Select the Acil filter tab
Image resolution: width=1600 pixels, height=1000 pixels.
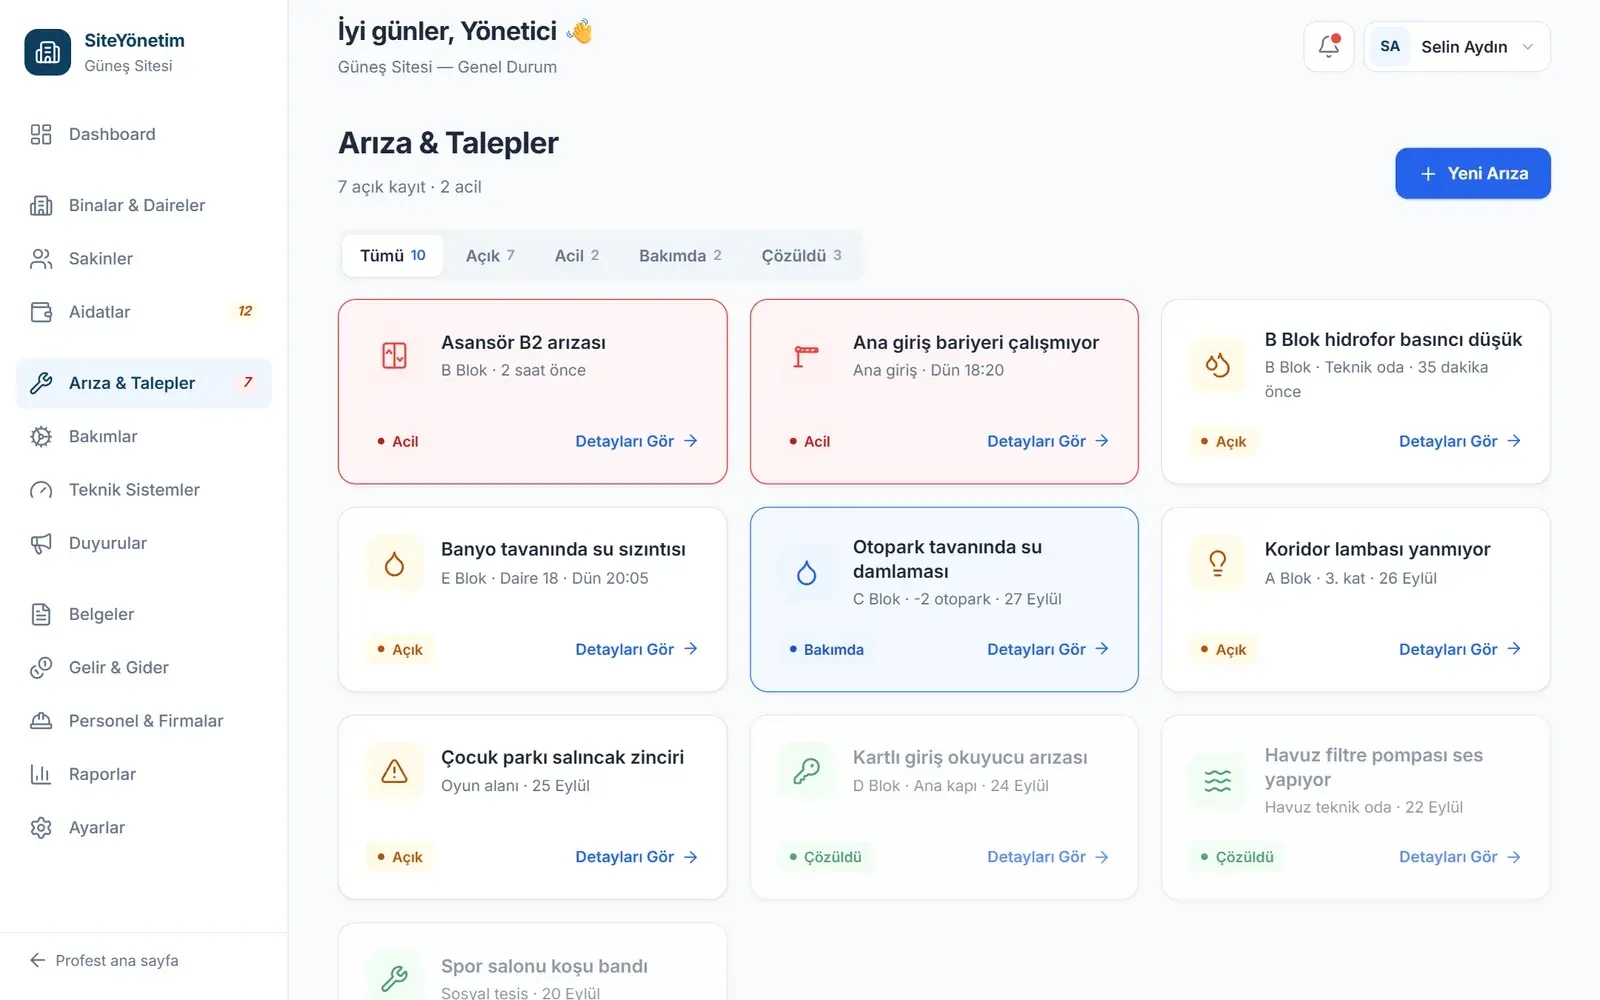tap(577, 256)
